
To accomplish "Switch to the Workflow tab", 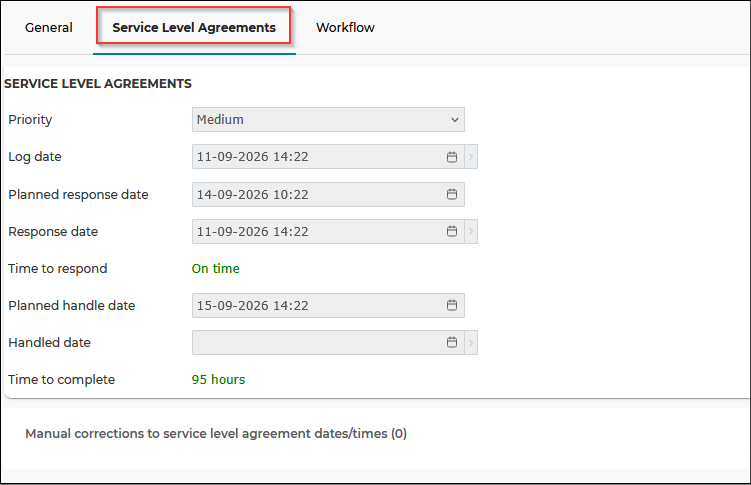I will 345,28.
